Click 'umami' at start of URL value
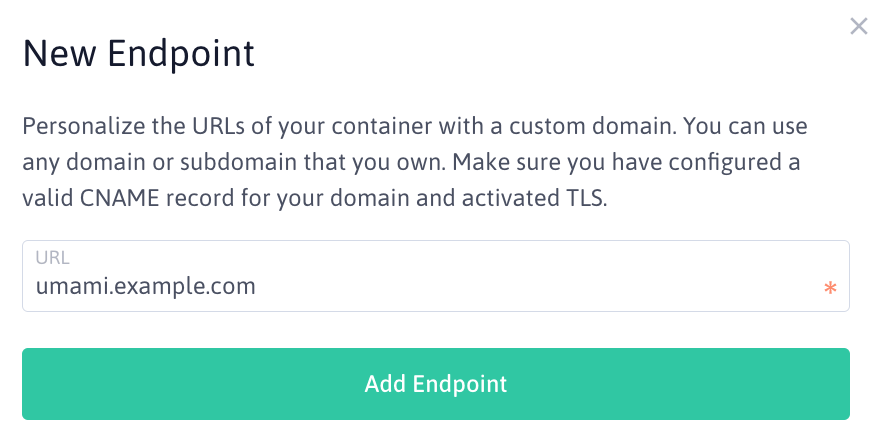This screenshot has height=444, width=882. (71, 286)
